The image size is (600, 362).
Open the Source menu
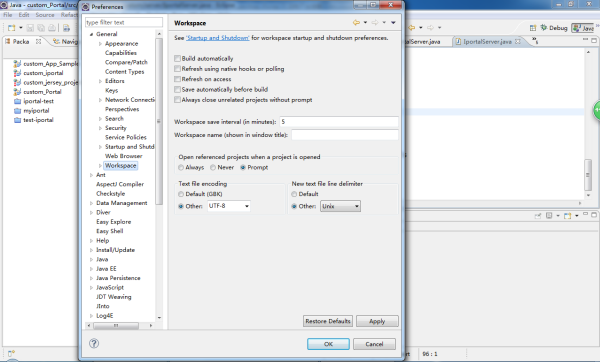click(x=45, y=15)
